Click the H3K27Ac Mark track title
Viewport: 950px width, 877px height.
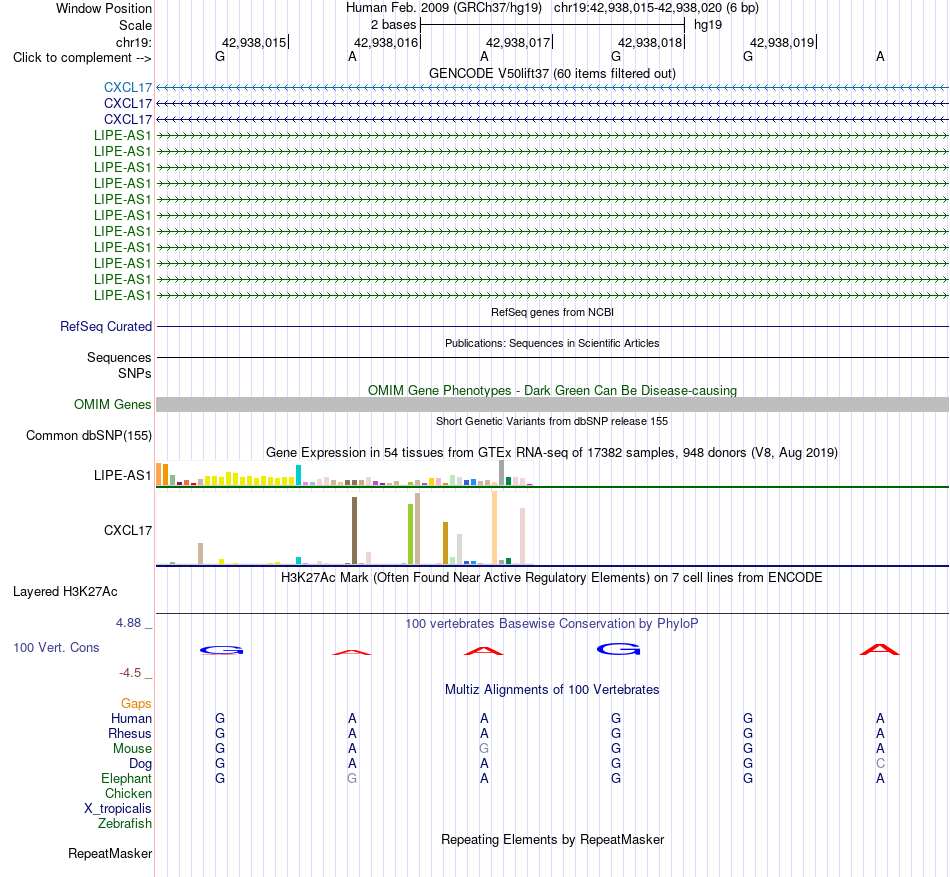[x=552, y=577]
